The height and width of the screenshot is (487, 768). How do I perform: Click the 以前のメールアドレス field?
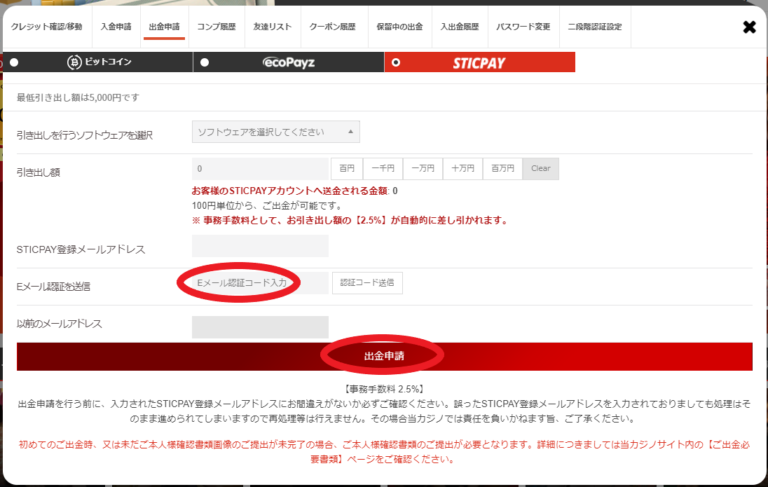click(x=260, y=327)
